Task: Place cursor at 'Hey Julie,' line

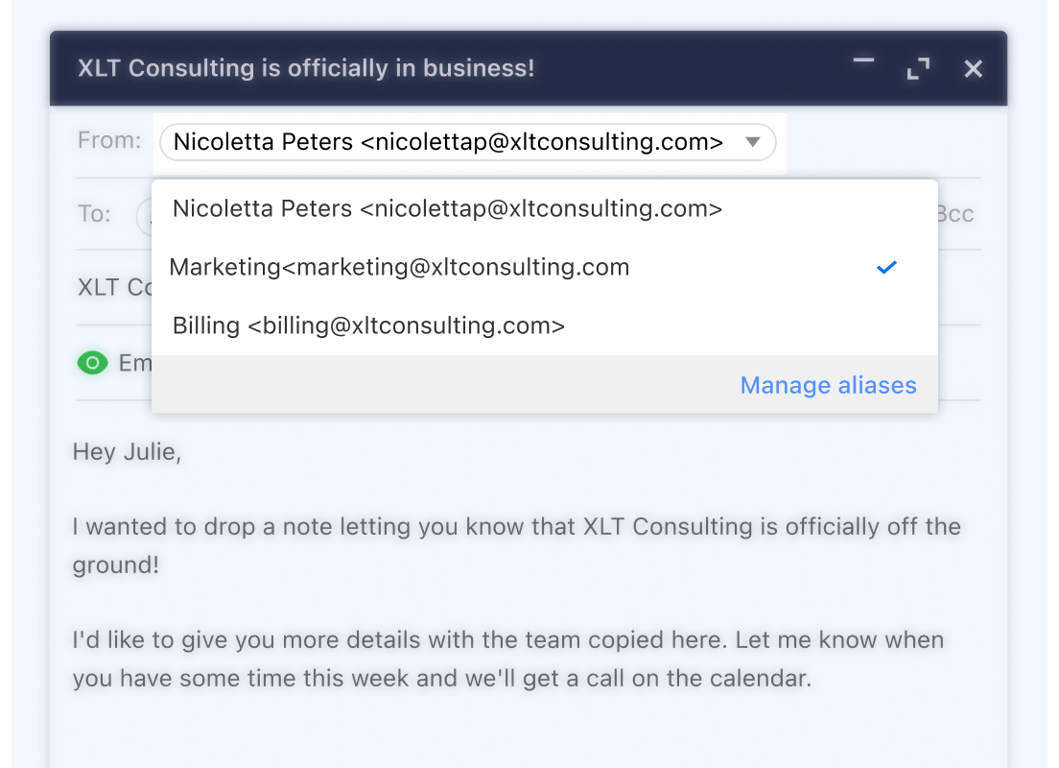Action: (127, 452)
